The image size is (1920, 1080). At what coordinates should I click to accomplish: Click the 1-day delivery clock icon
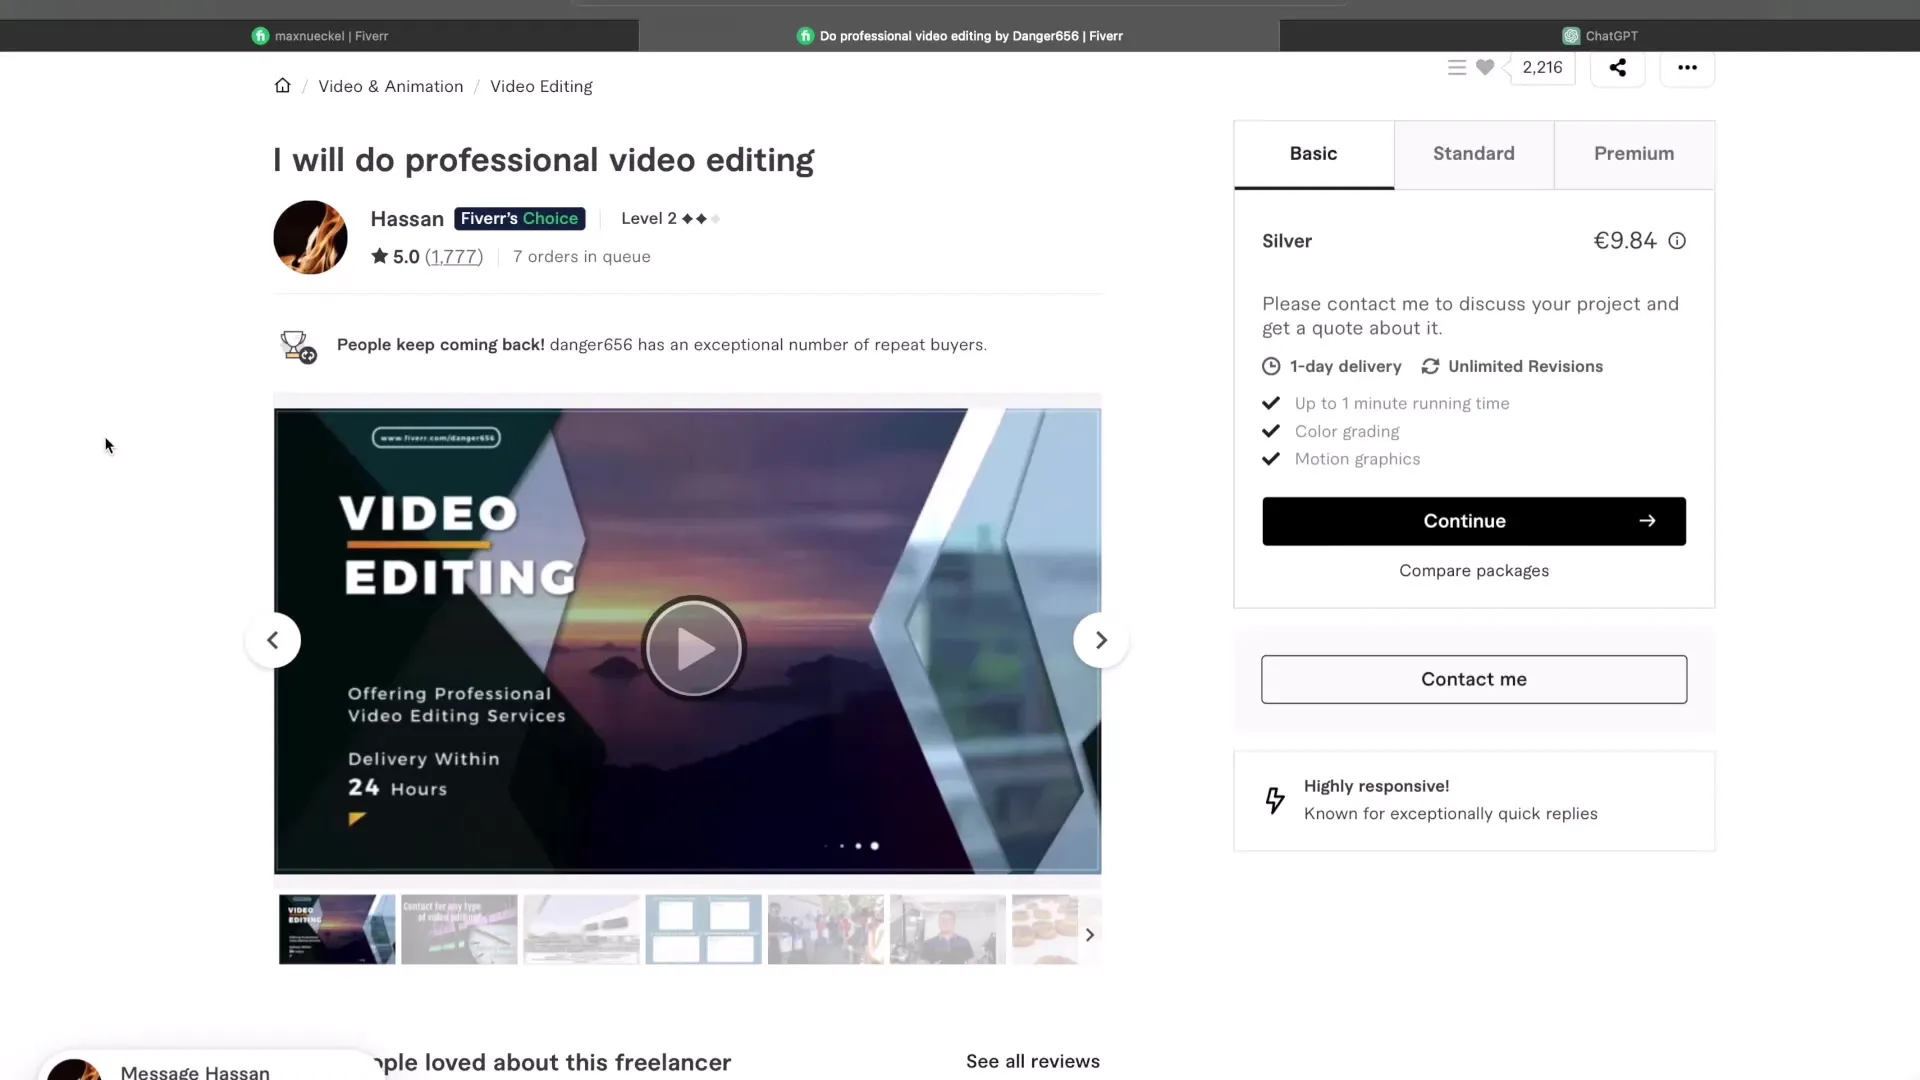1271,366
